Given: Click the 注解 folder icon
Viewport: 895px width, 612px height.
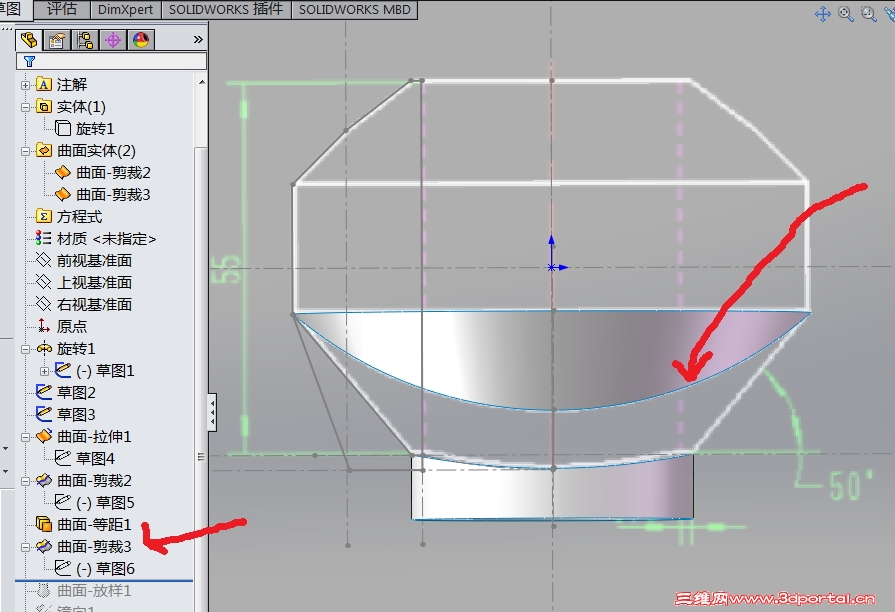Looking at the screenshot, I should [x=44, y=84].
